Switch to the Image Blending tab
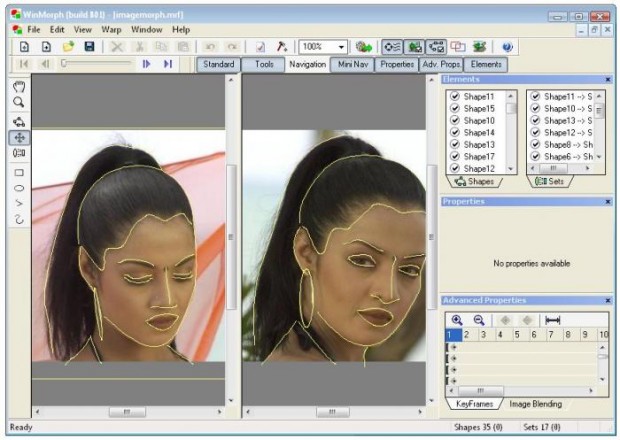620x440 pixels. pos(535,404)
